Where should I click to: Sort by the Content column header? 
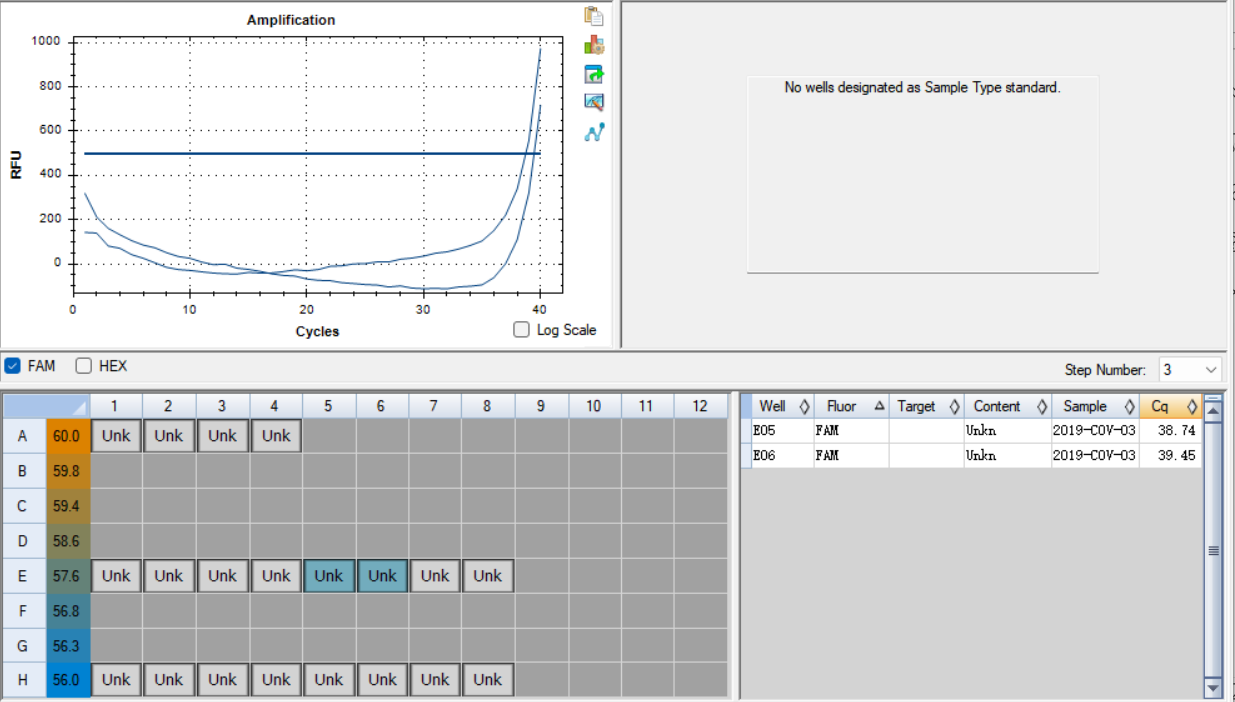click(x=1007, y=406)
